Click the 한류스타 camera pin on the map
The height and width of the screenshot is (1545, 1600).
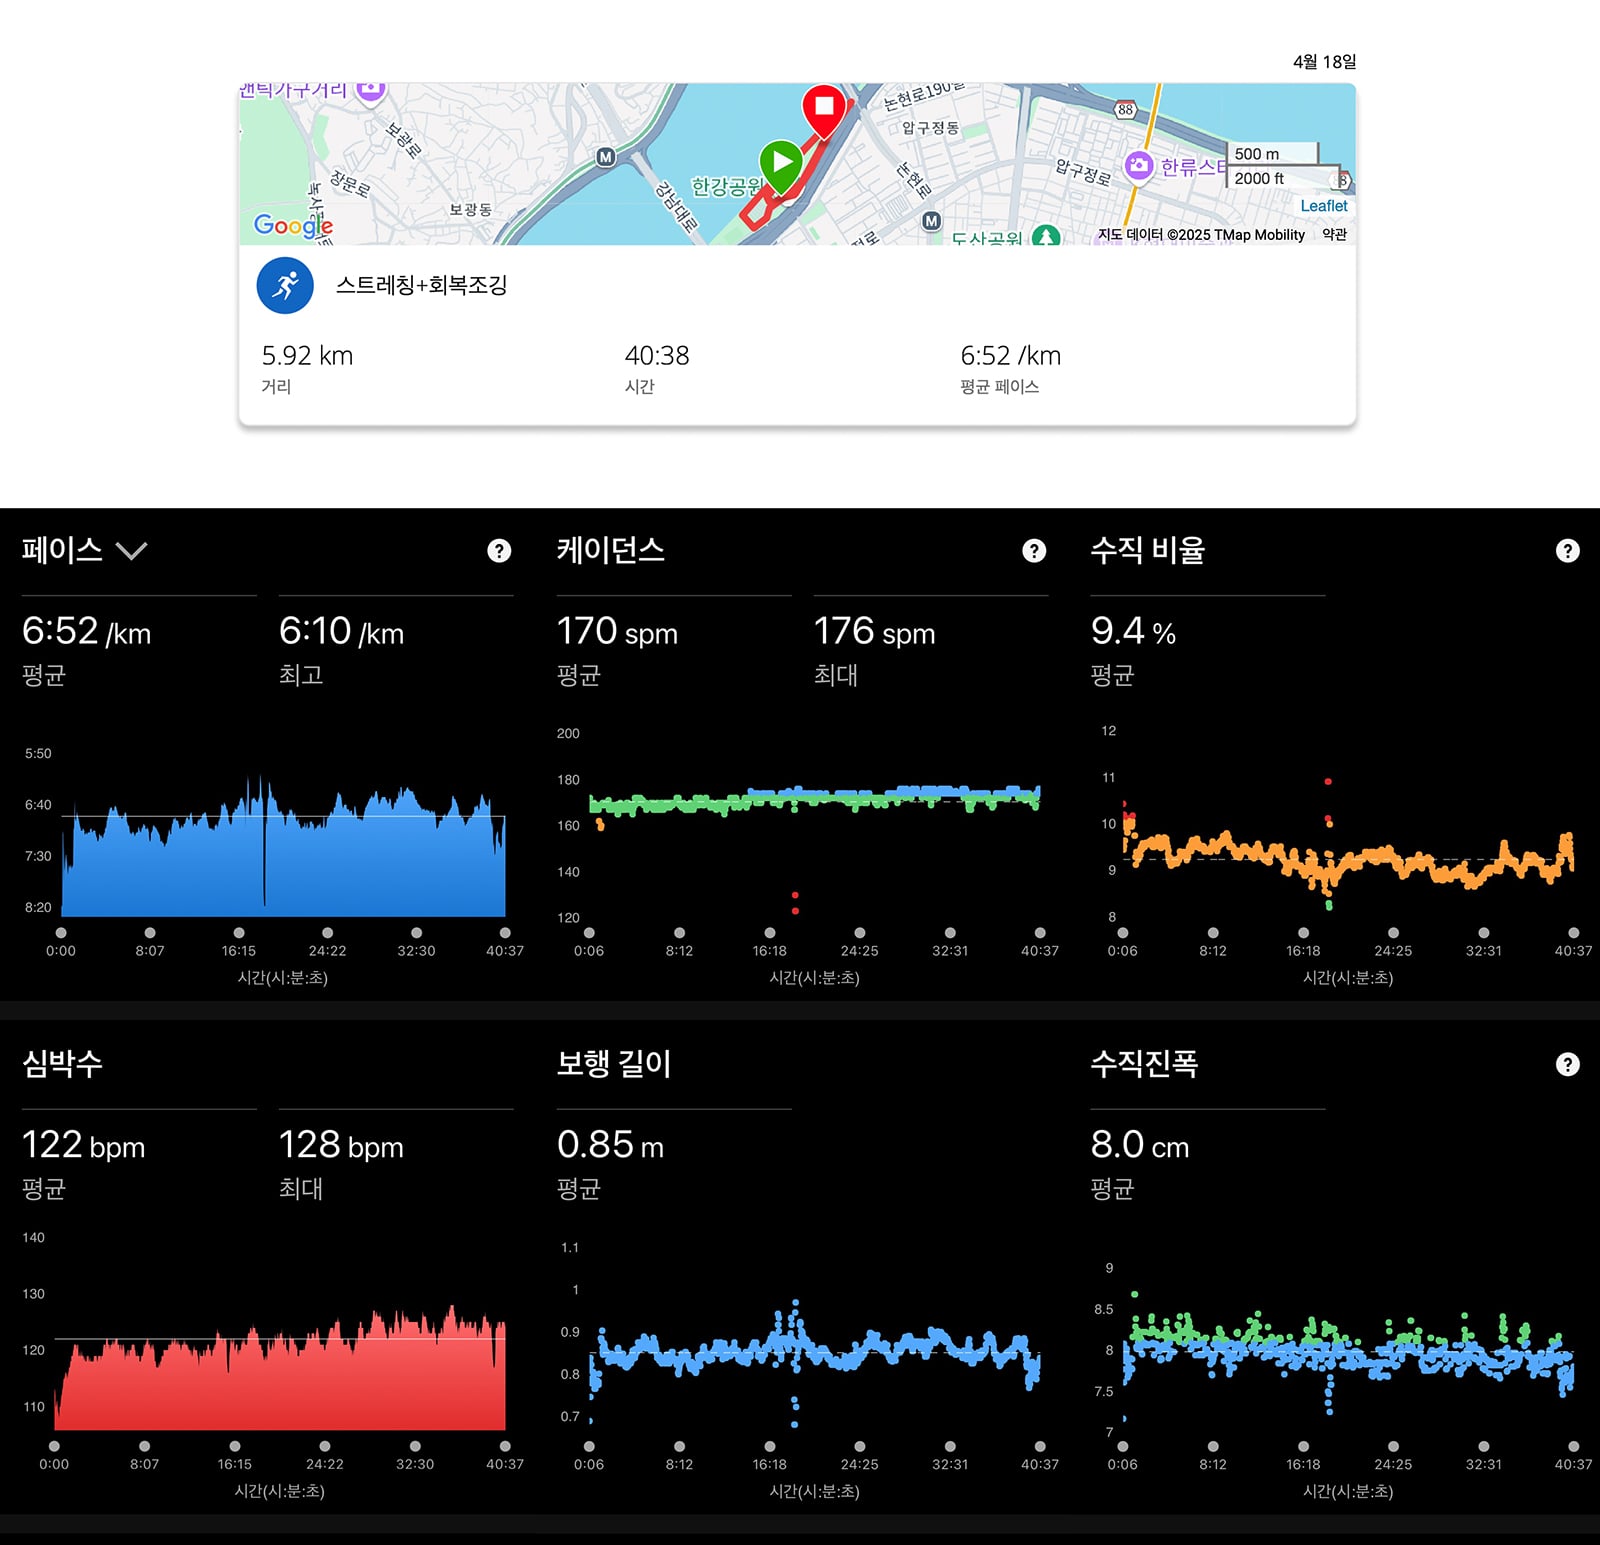1138,166
